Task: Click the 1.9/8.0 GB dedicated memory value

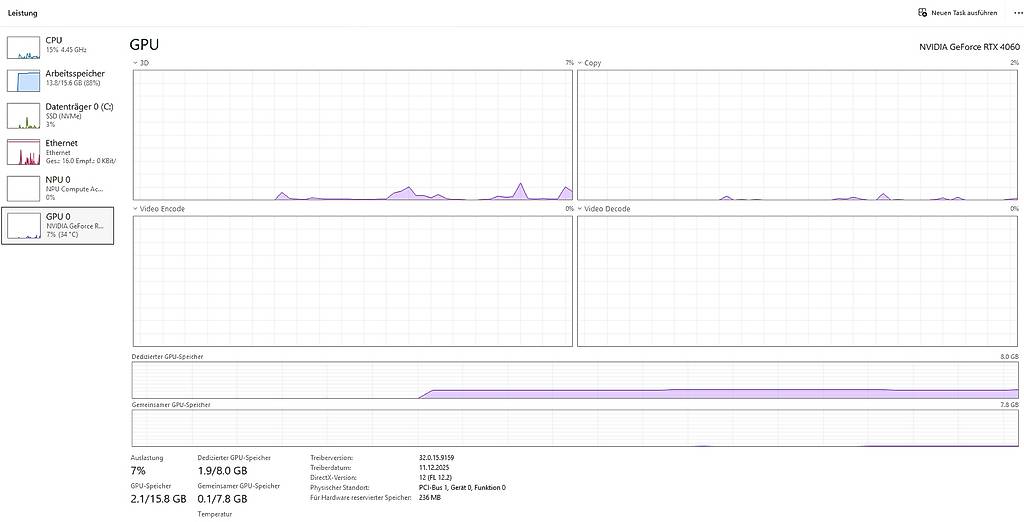Action: 222,470
